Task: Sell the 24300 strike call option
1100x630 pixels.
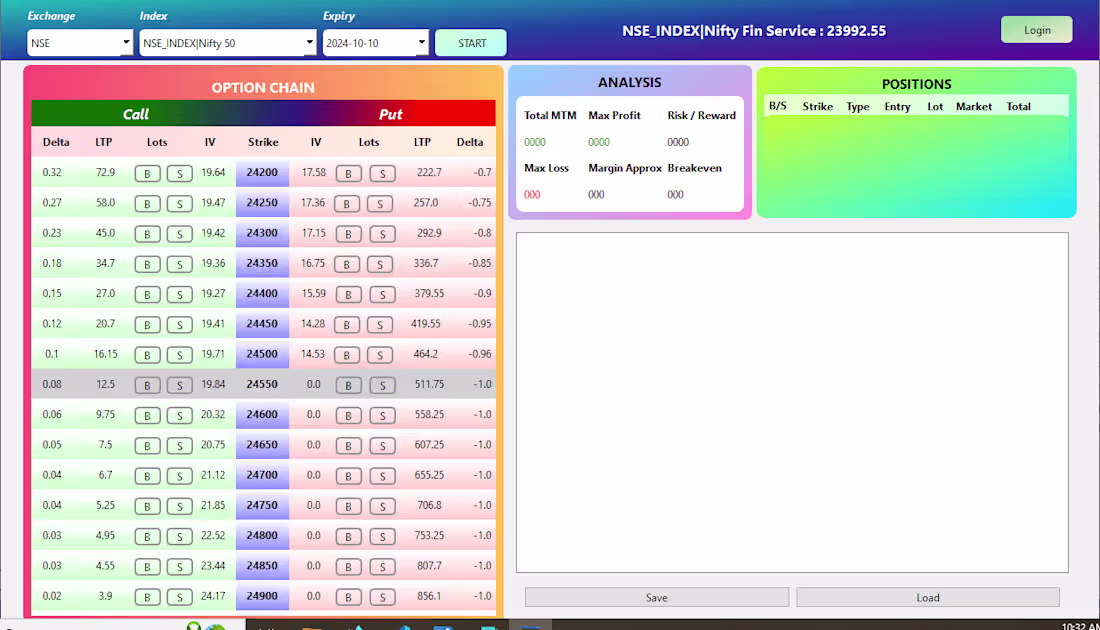Action: [180, 233]
